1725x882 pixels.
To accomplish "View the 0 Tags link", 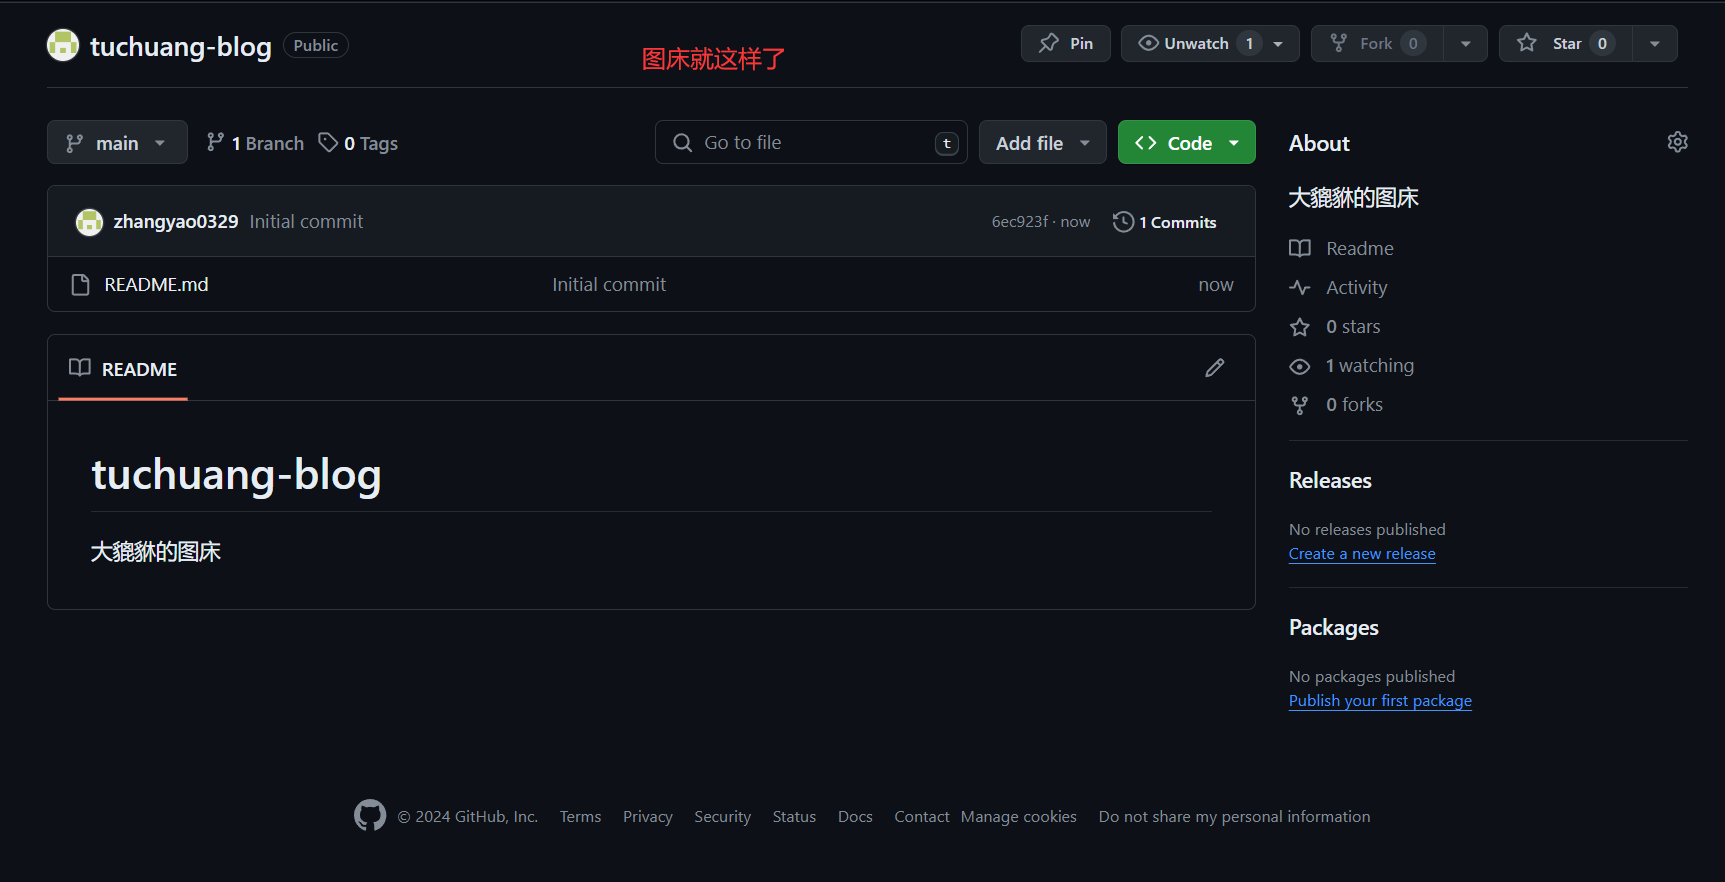I will coord(358,143).
